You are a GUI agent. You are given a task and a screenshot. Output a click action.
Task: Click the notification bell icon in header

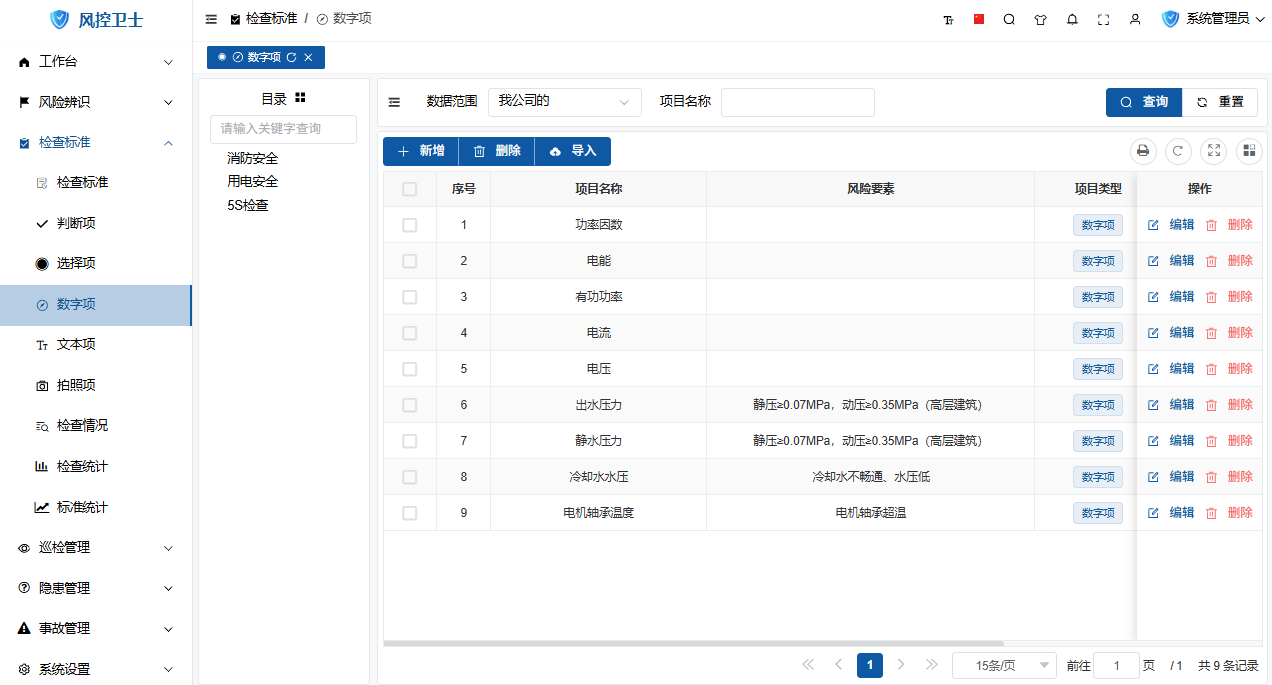click(x=1072, y=19)
